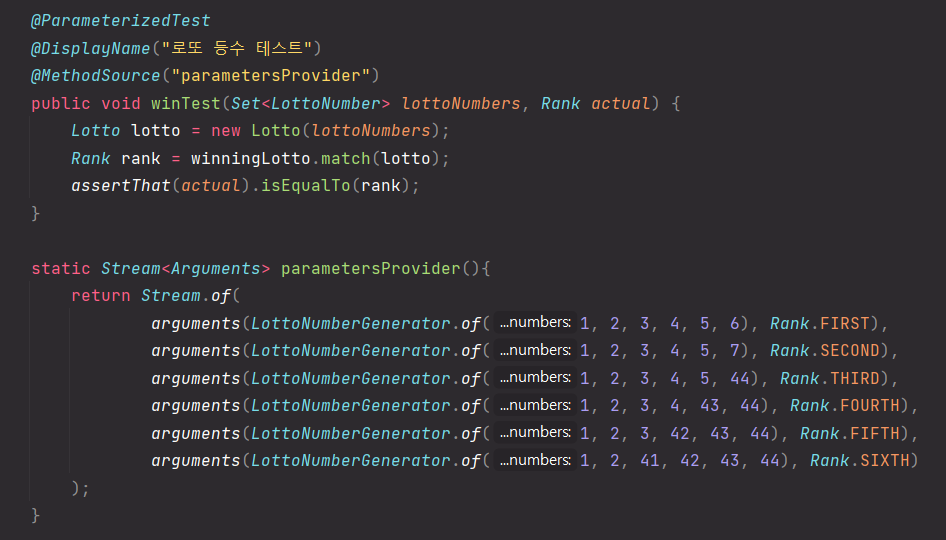Click the Rank.FIFTH constant

pos(849,433)
